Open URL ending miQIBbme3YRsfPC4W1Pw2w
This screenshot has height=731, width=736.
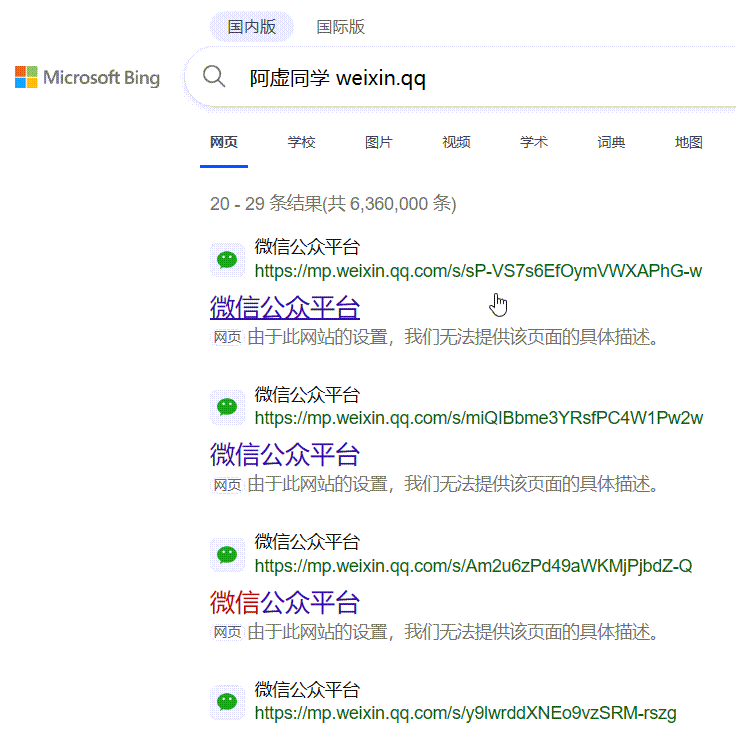(x=479, y=418)
